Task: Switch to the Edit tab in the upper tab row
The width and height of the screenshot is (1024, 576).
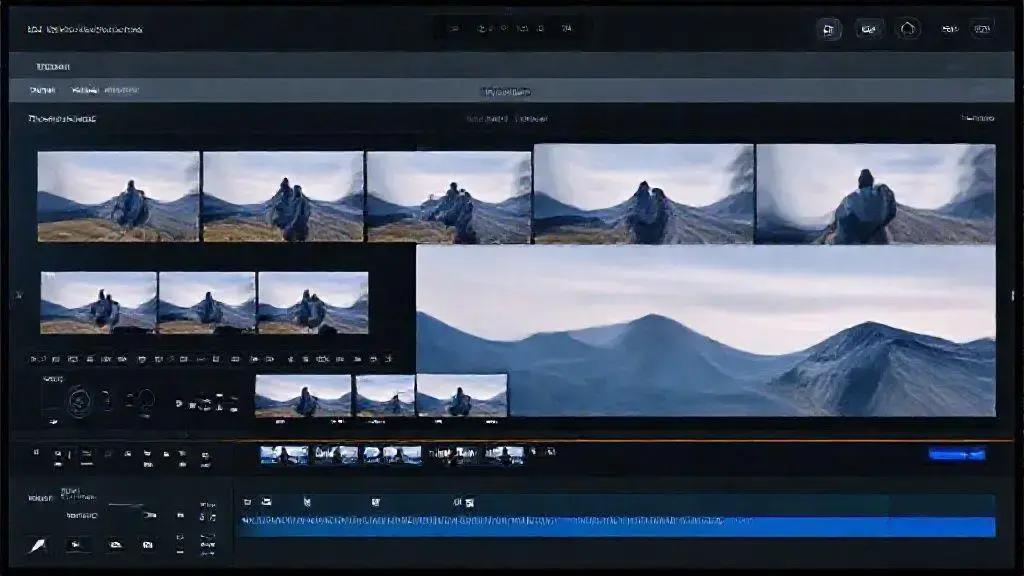Action: coord(85,88)
